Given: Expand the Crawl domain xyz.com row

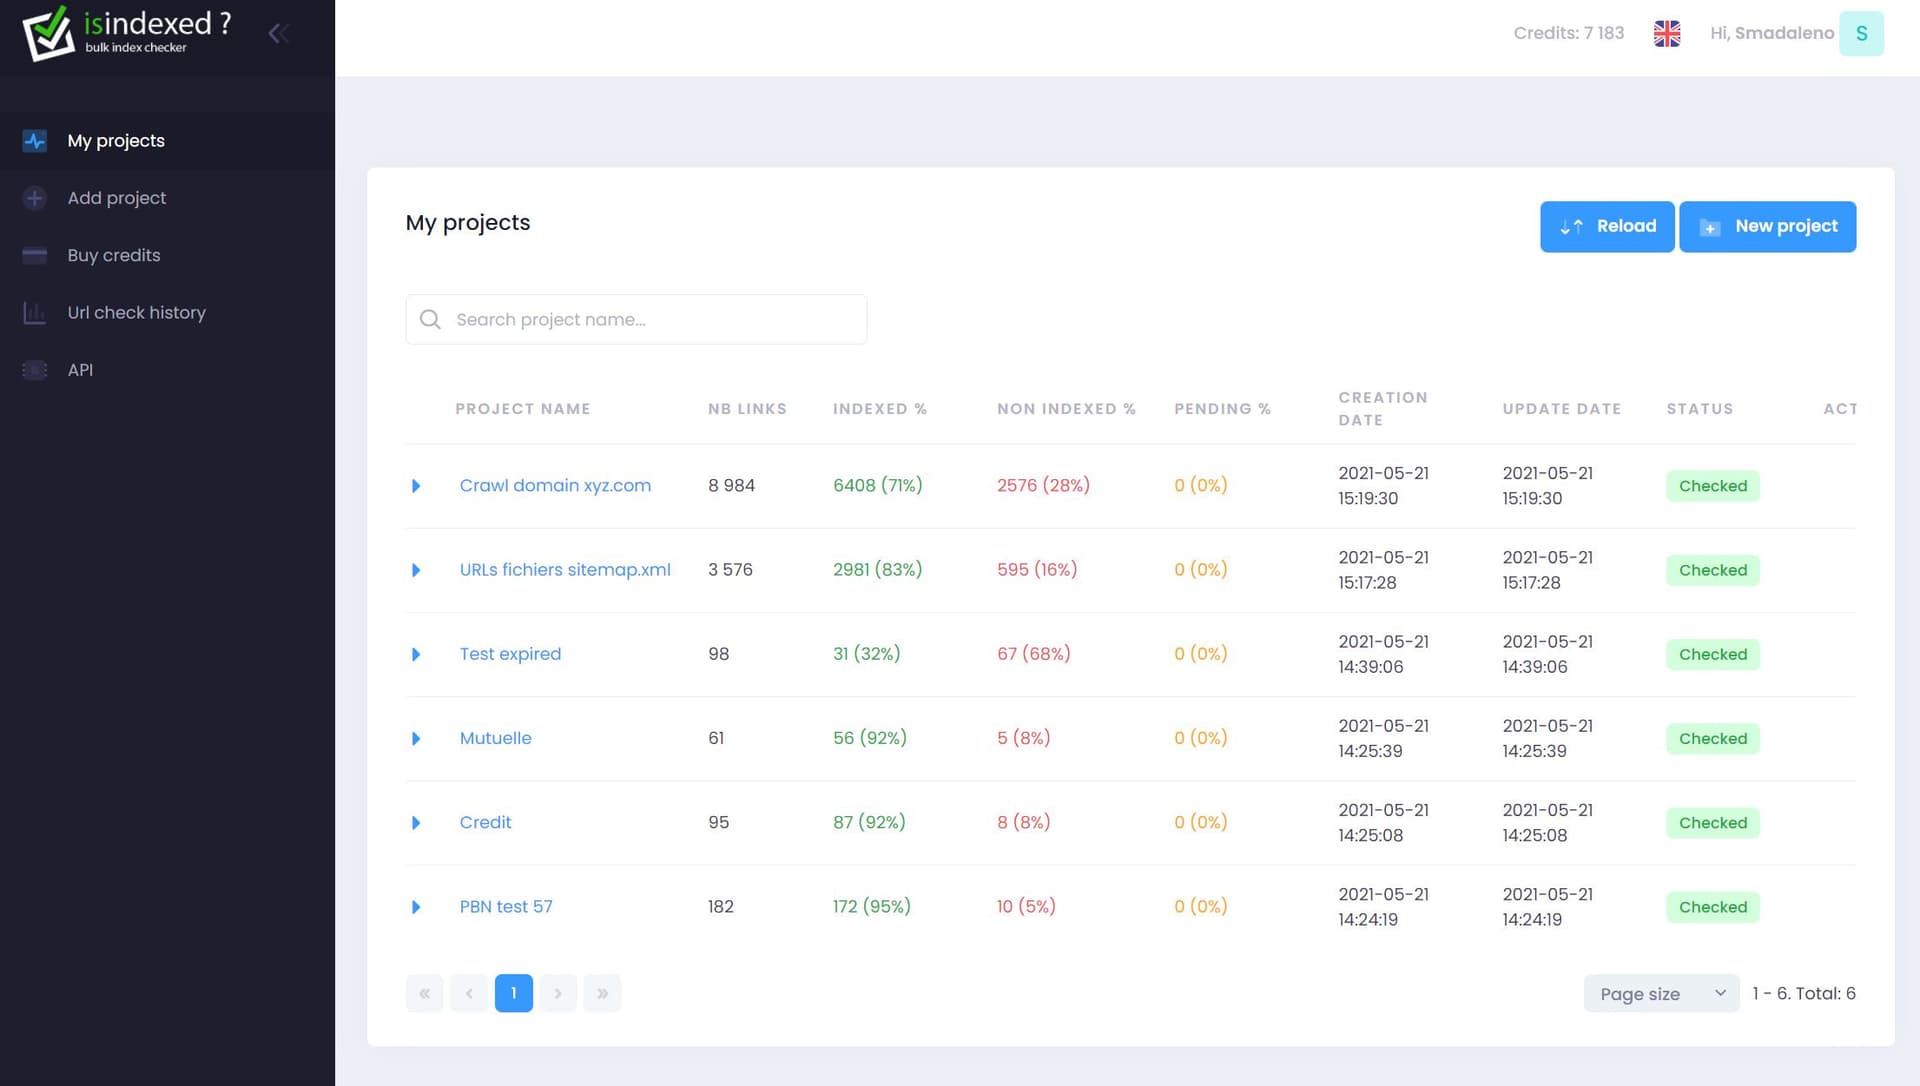Looking at the screenshot, I should tap(416, 486).
